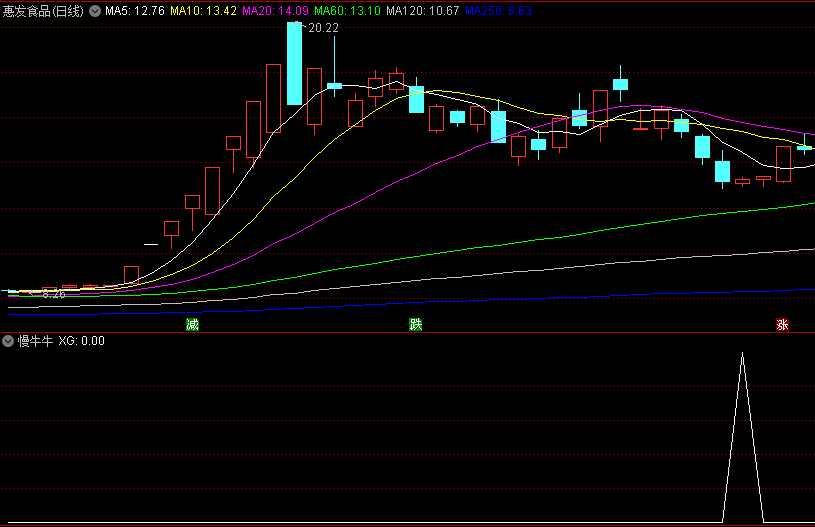This screenshot has width=815, height=527.
Task: Expand the 慢牛牛 indicator dropdown arrow
Action: [8, 341]
